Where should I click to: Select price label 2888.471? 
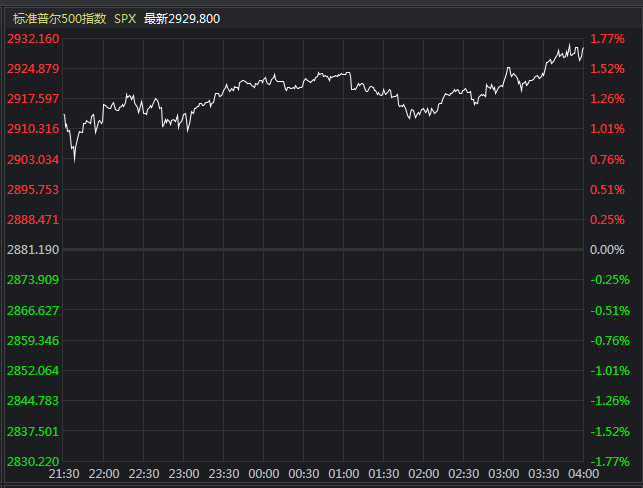point(33,219)
